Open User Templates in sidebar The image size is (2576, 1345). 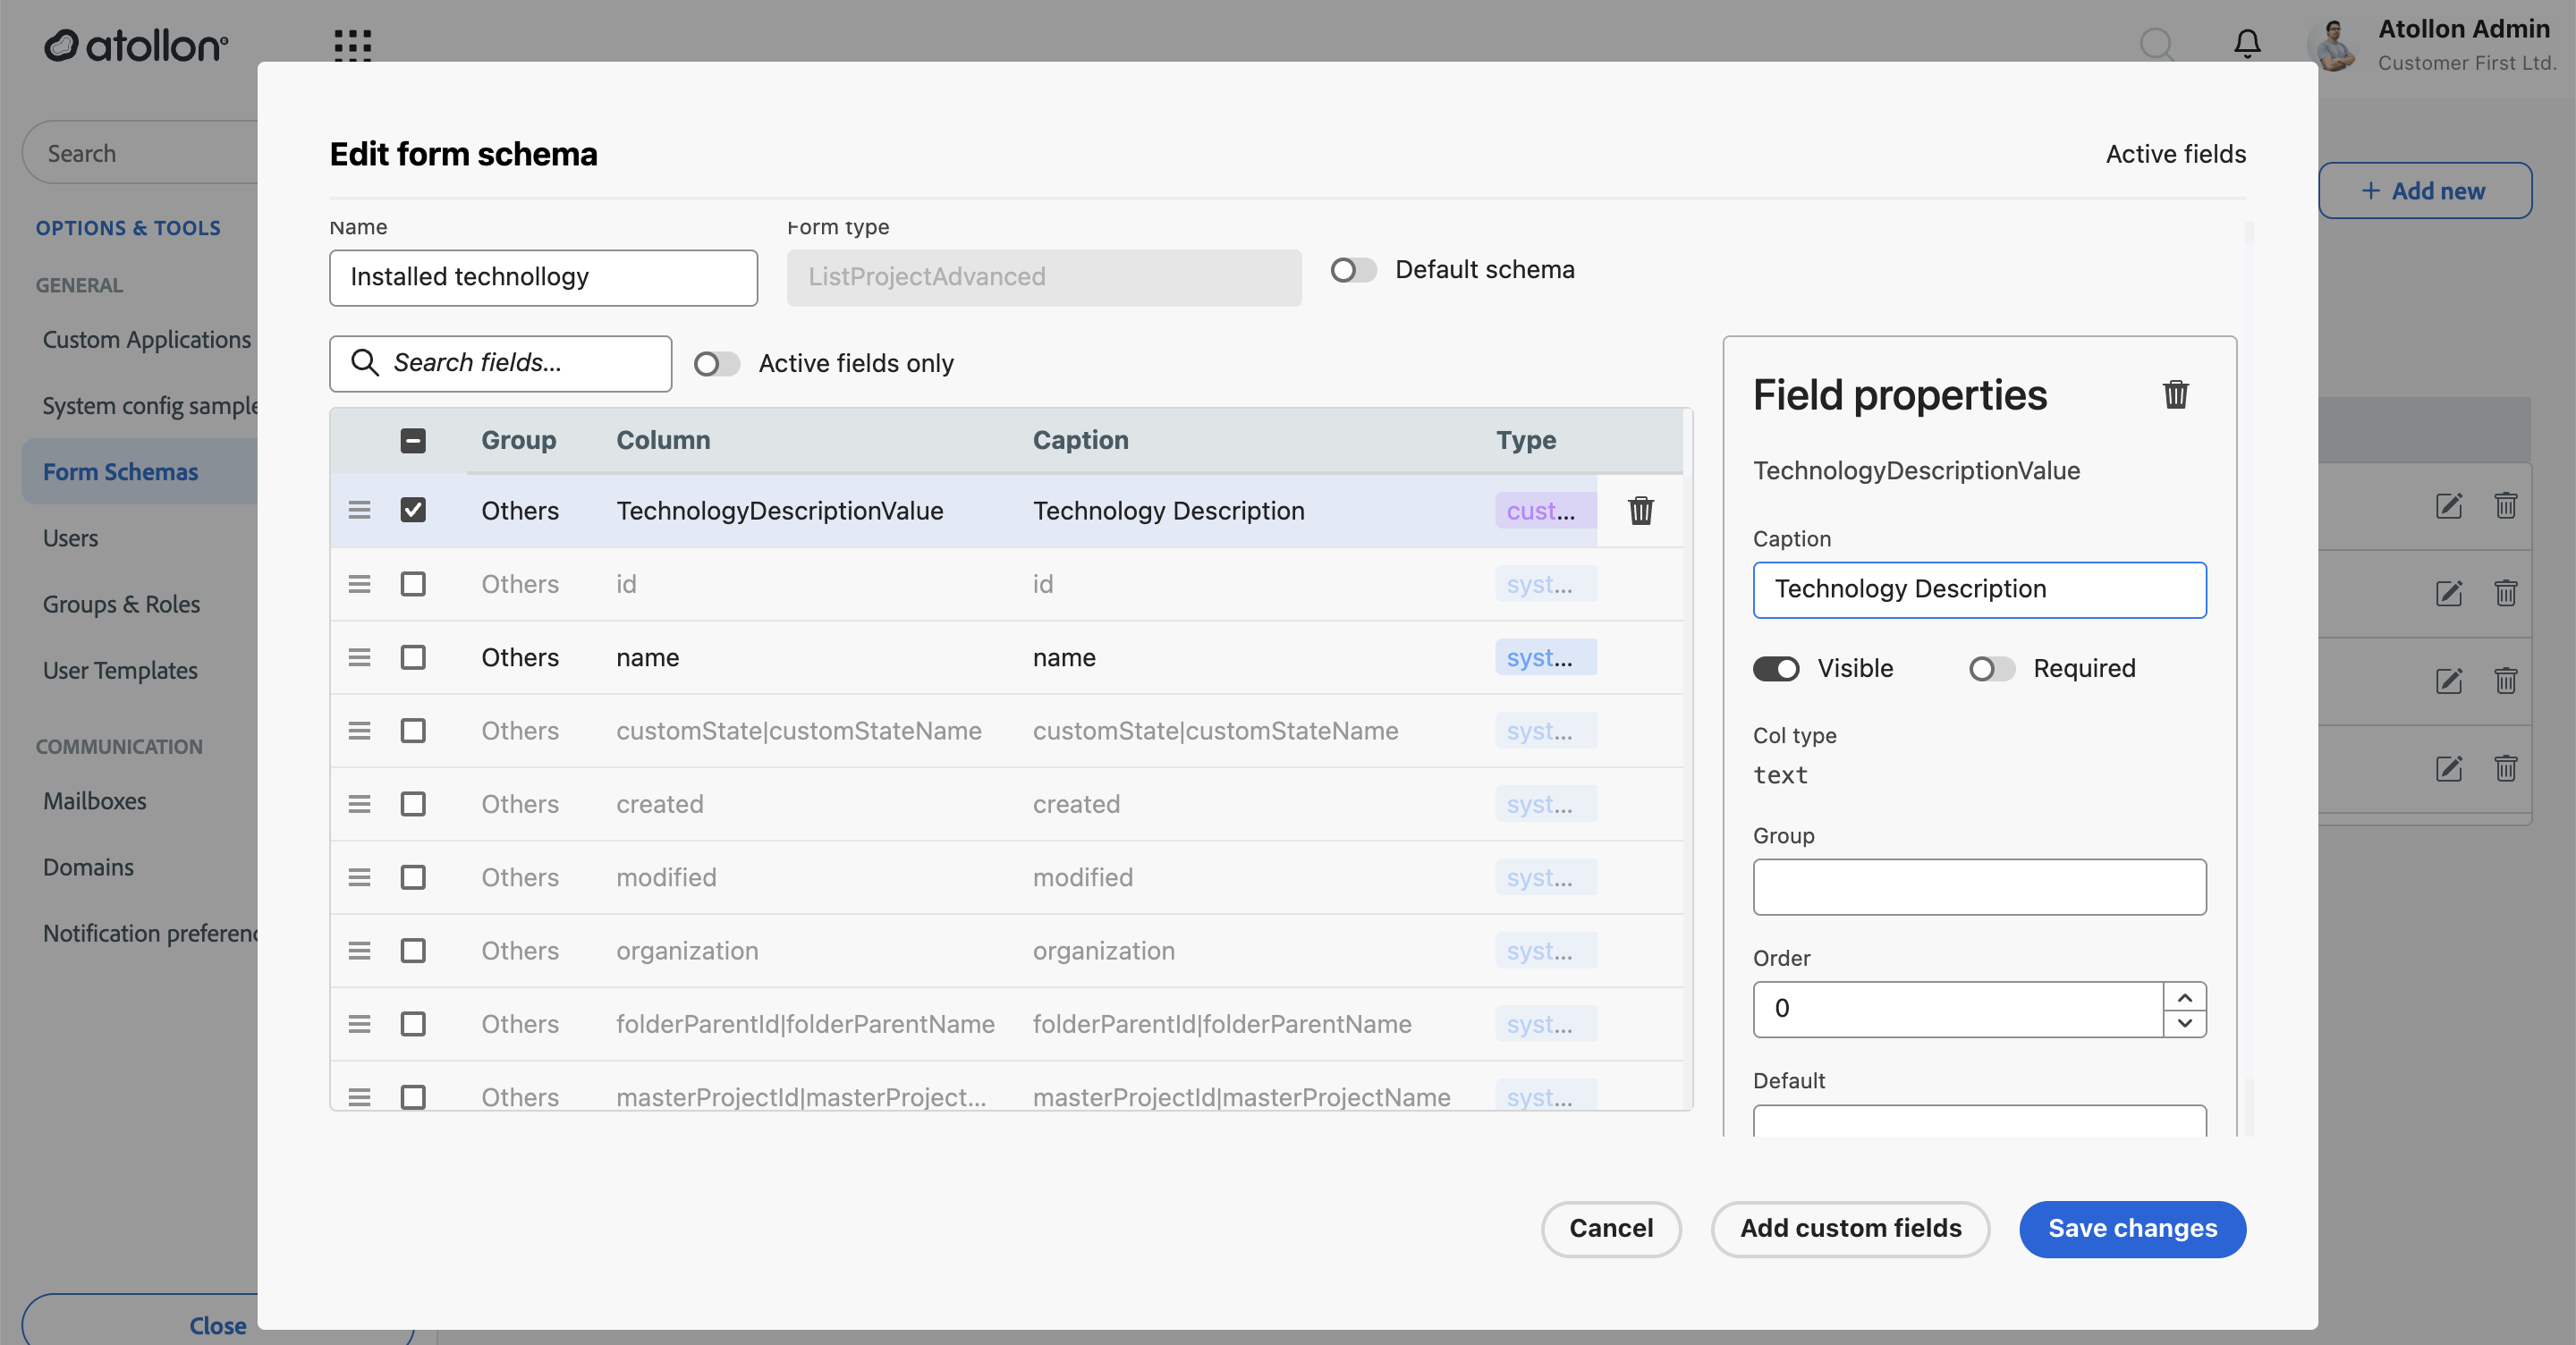coord(120,670)
